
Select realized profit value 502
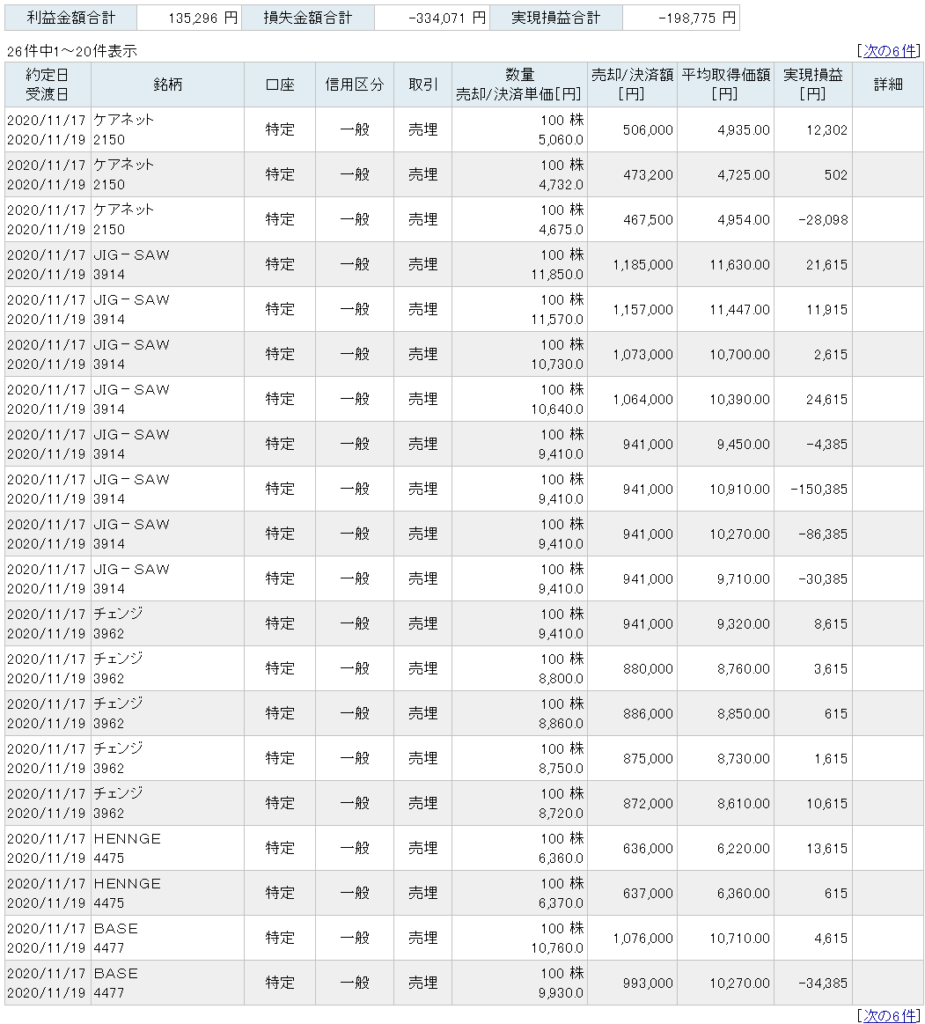pyautogui.click(x=836, y=175)
